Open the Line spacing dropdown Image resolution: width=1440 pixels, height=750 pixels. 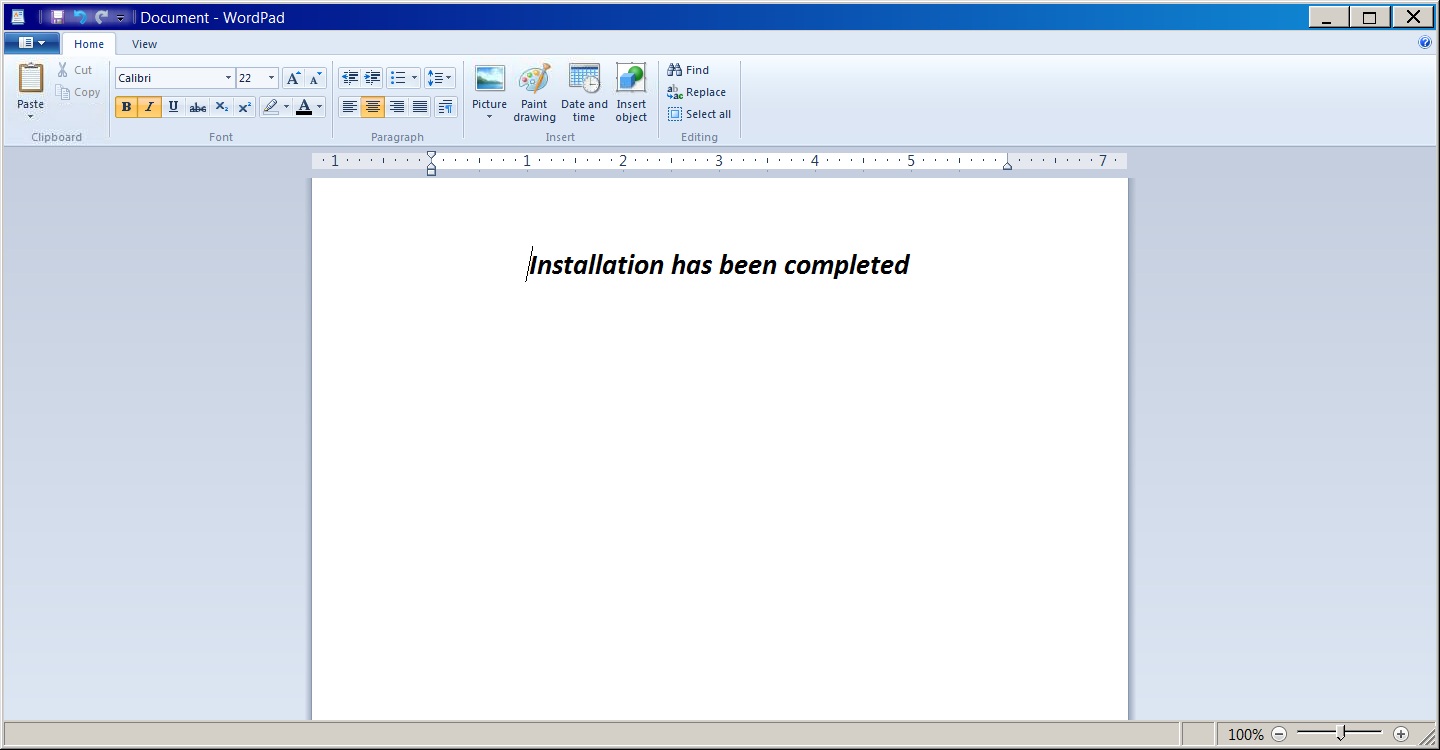(x=439, y=78)
